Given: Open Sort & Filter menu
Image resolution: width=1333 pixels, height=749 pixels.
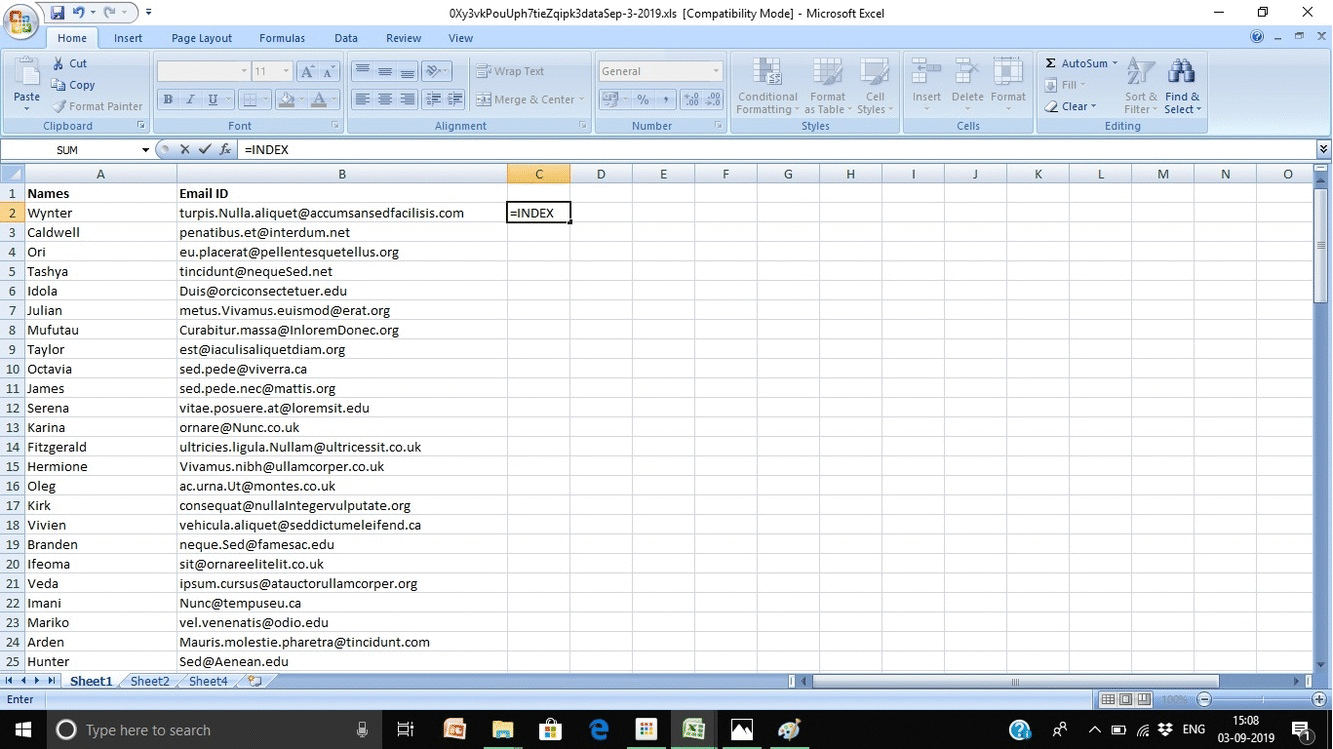Looking at the screenshot, I should point(1140,86).
